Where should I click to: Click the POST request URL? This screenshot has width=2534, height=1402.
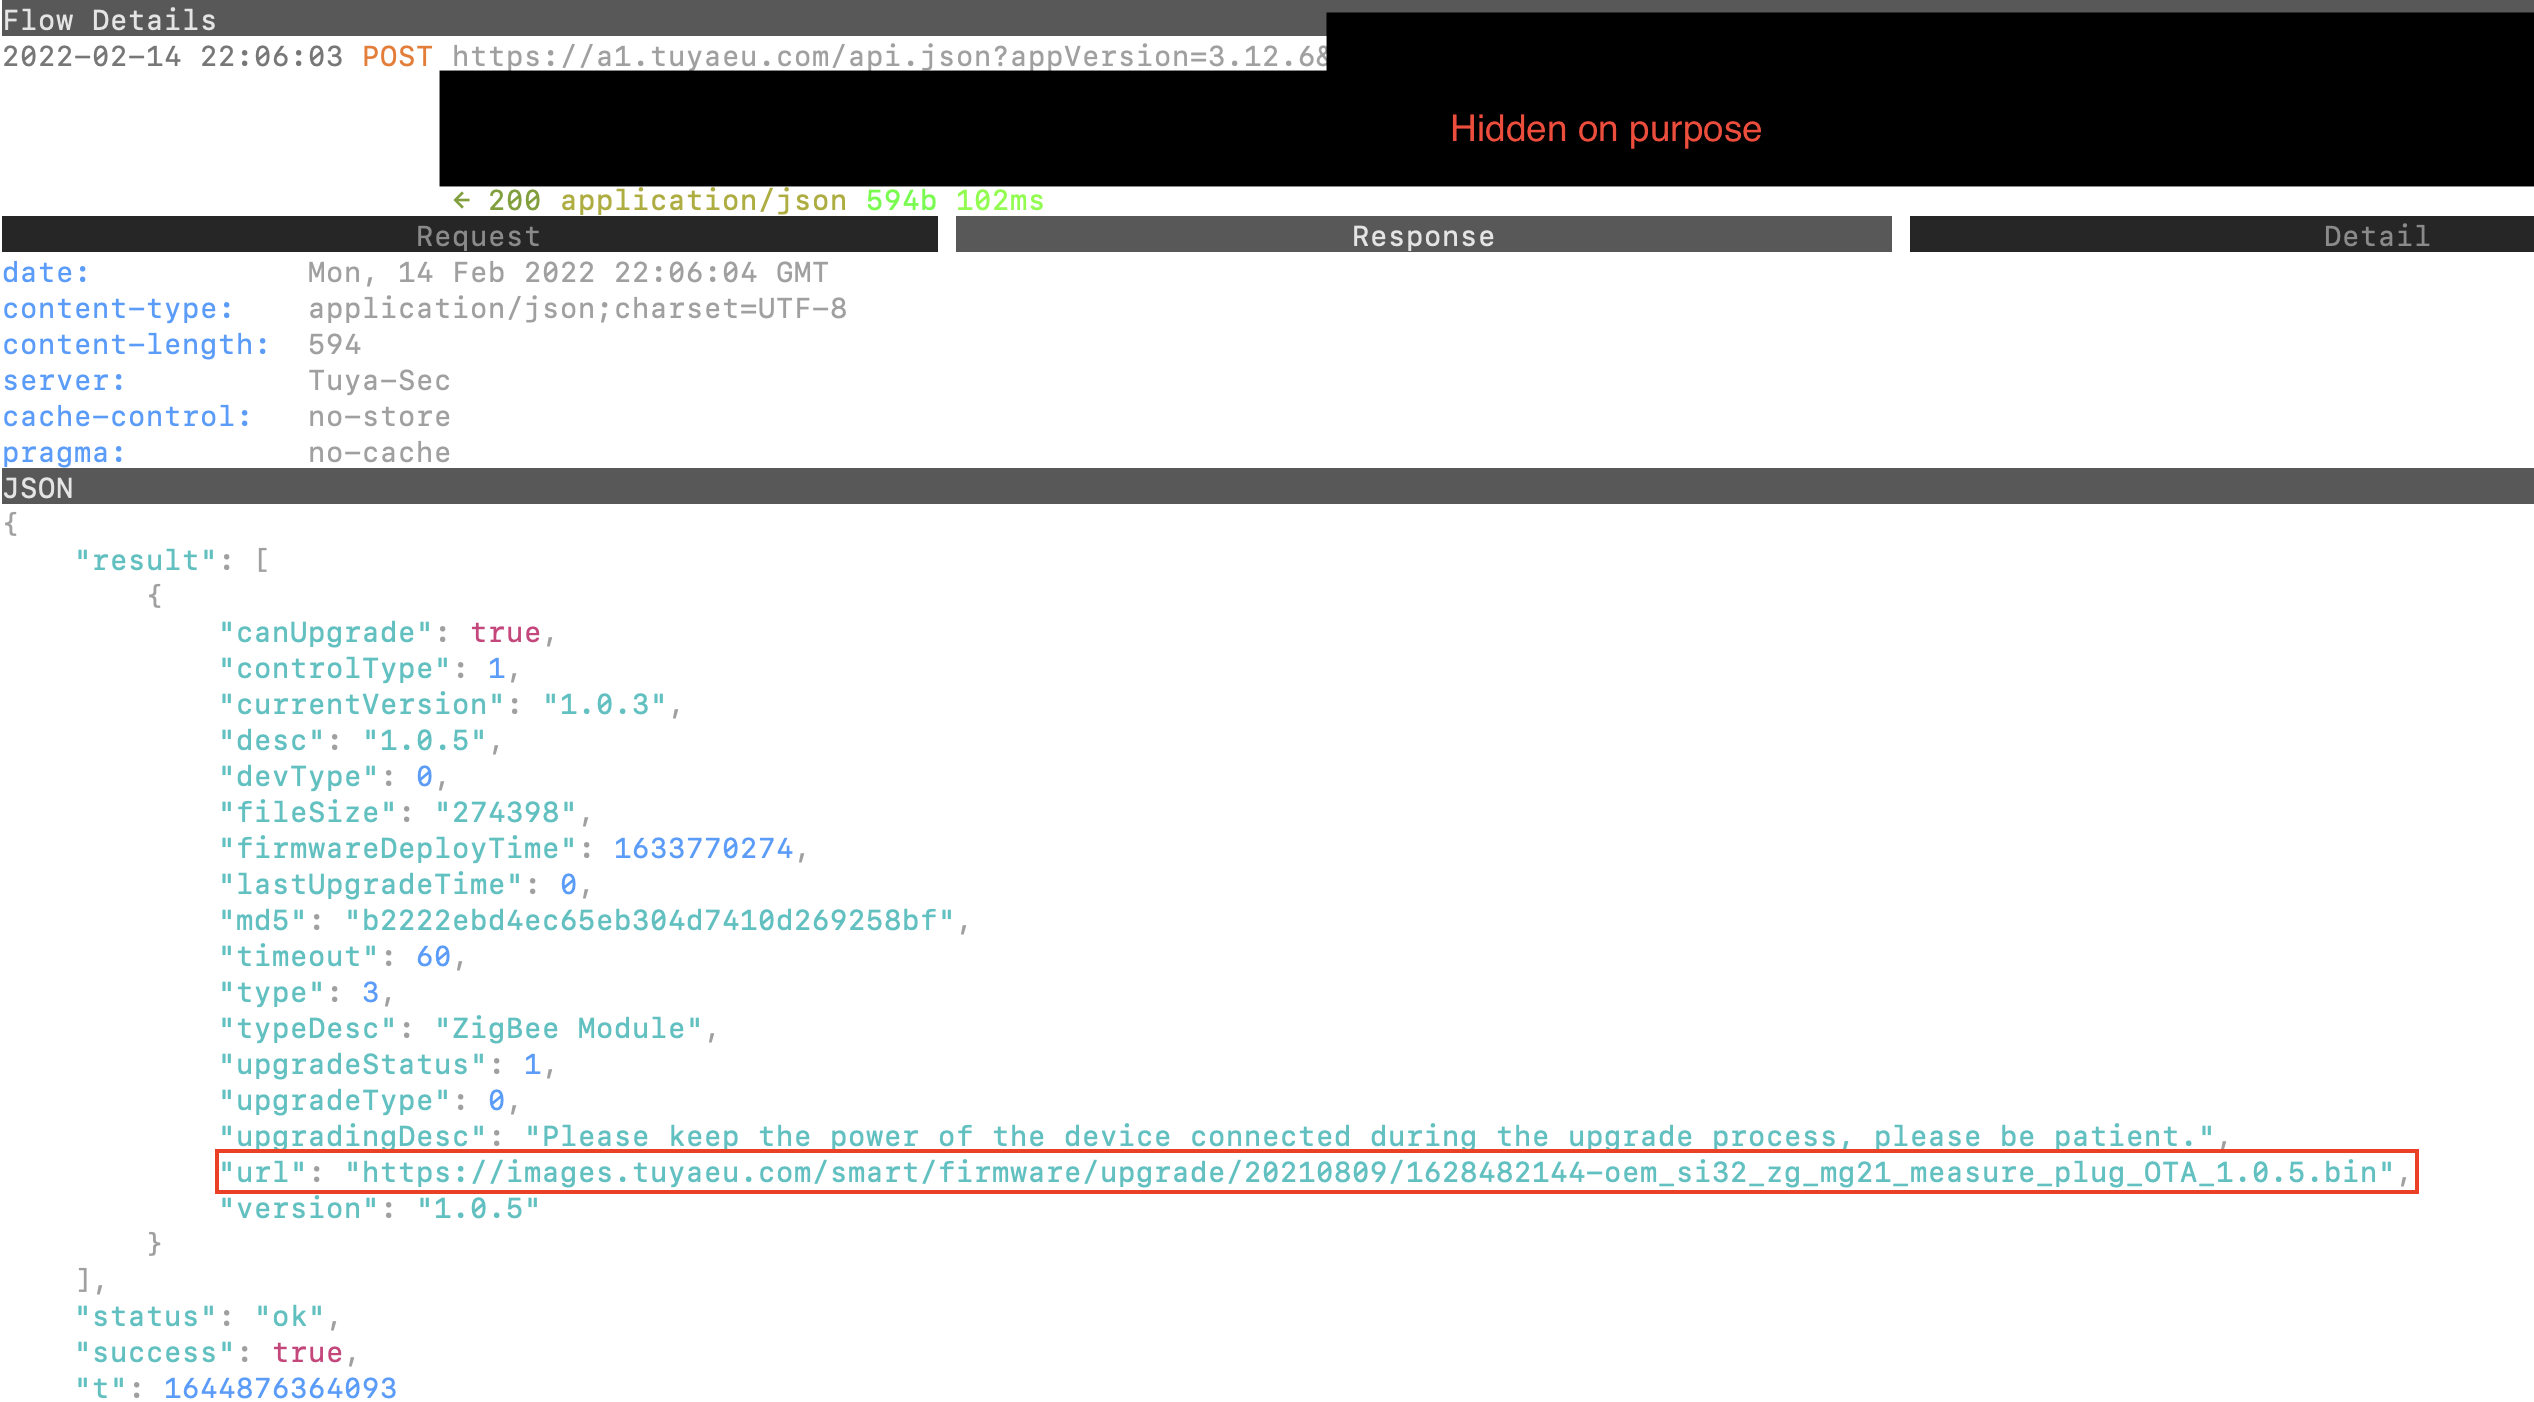tap(889, 56)
